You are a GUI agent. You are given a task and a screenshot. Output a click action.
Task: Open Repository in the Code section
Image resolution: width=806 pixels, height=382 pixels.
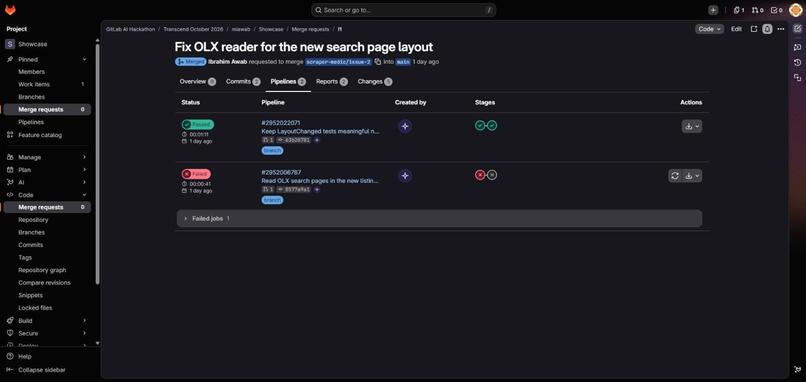[x=47, y=220]
